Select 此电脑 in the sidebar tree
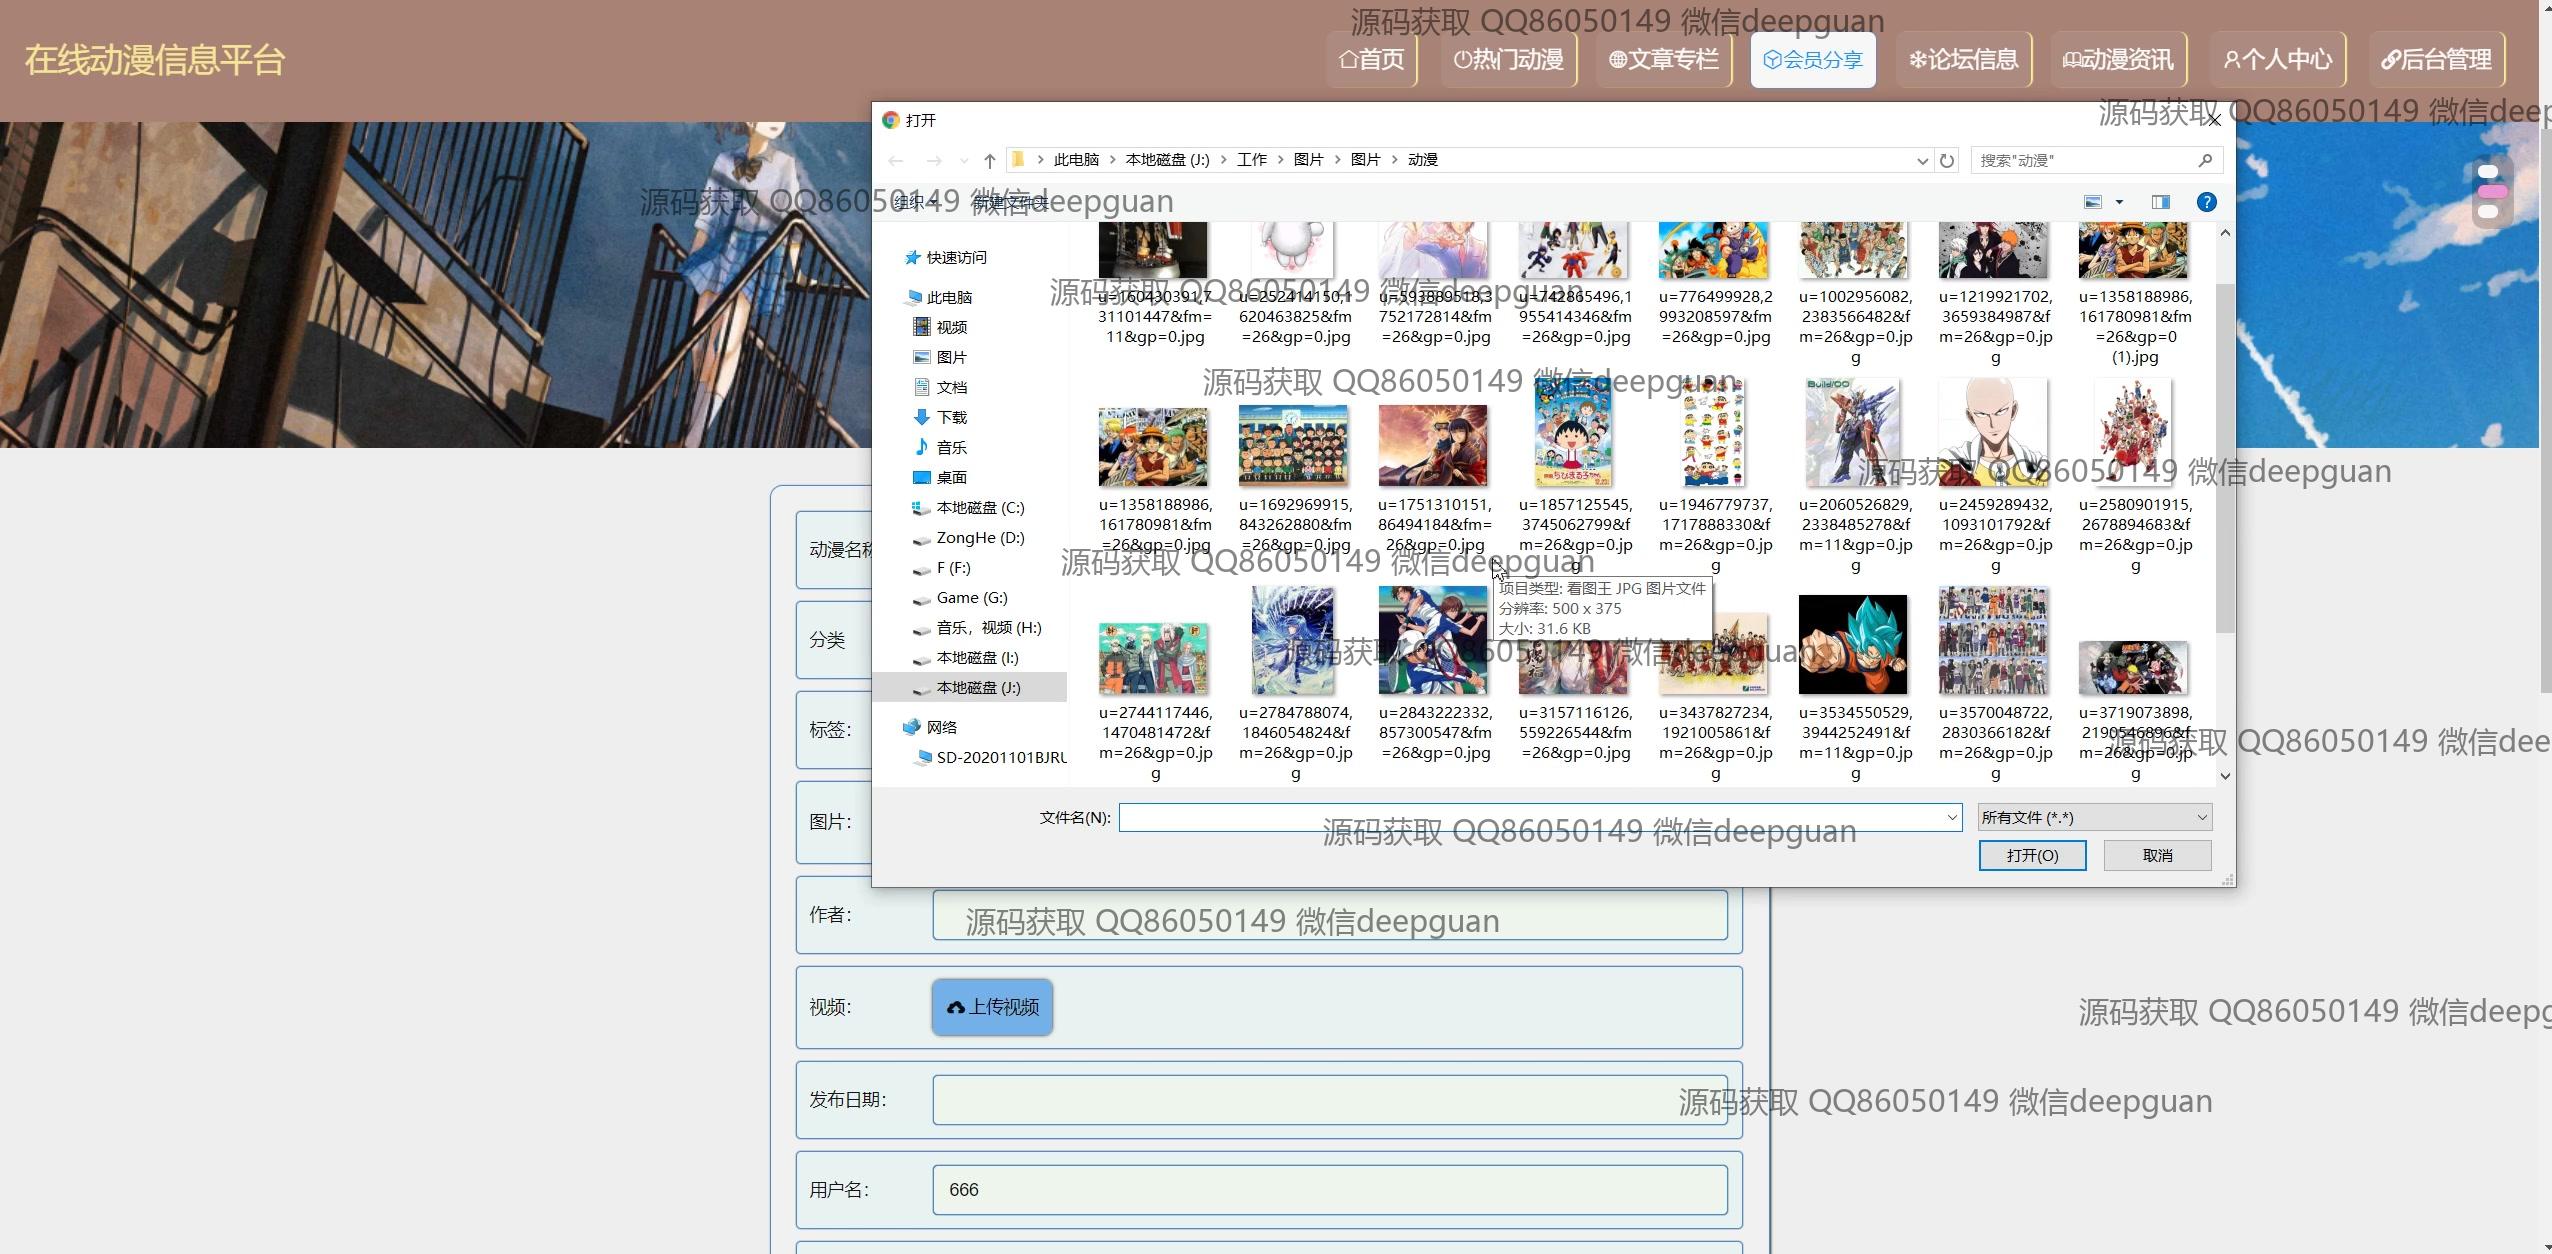The image size is (2552, 1254). (x=949, y=297)
